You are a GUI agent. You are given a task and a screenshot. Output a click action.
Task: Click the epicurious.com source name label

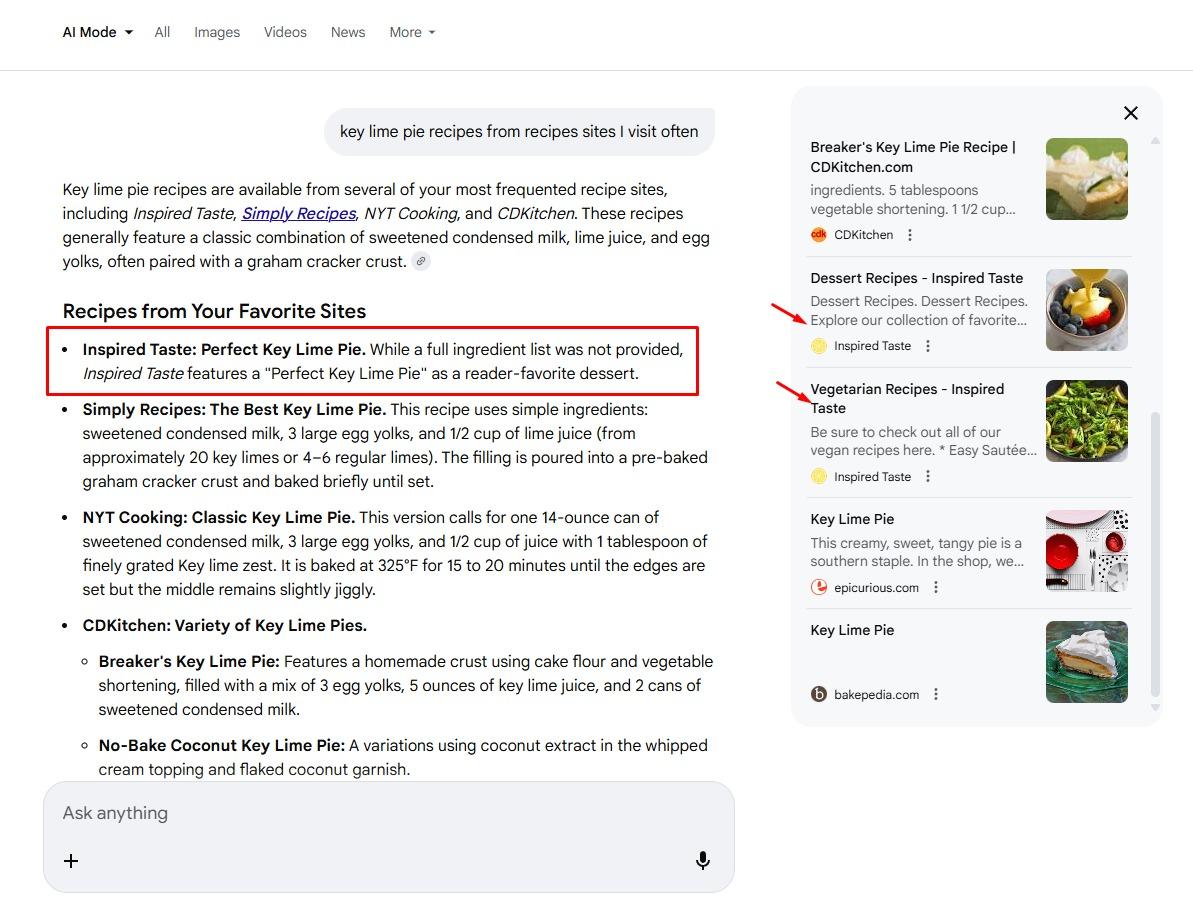pos(876,588)
